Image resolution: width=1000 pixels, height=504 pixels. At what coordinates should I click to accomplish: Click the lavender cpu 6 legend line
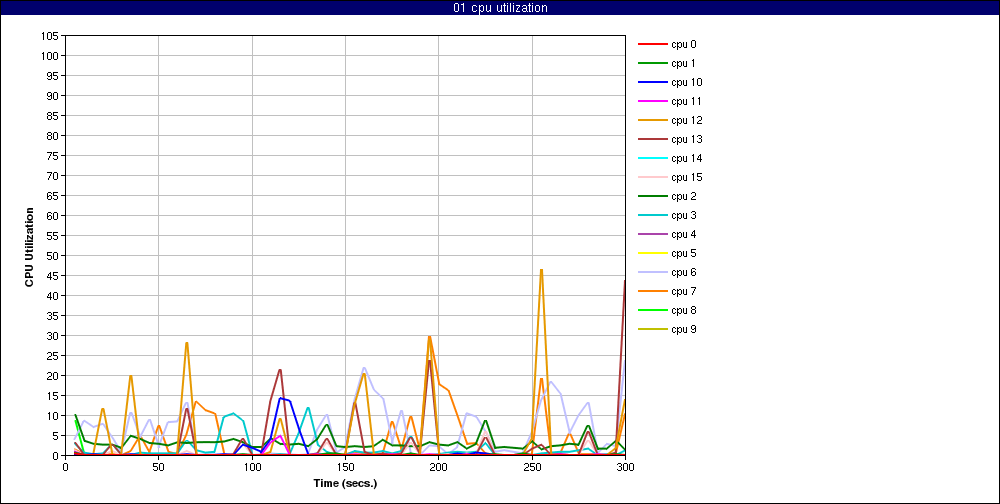click(x=652, y=272)
